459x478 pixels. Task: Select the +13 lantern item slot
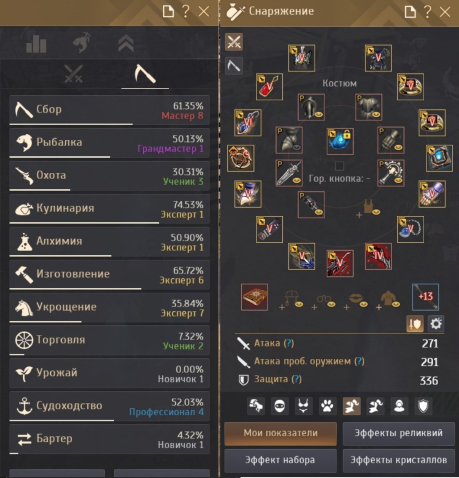[425, 297]
